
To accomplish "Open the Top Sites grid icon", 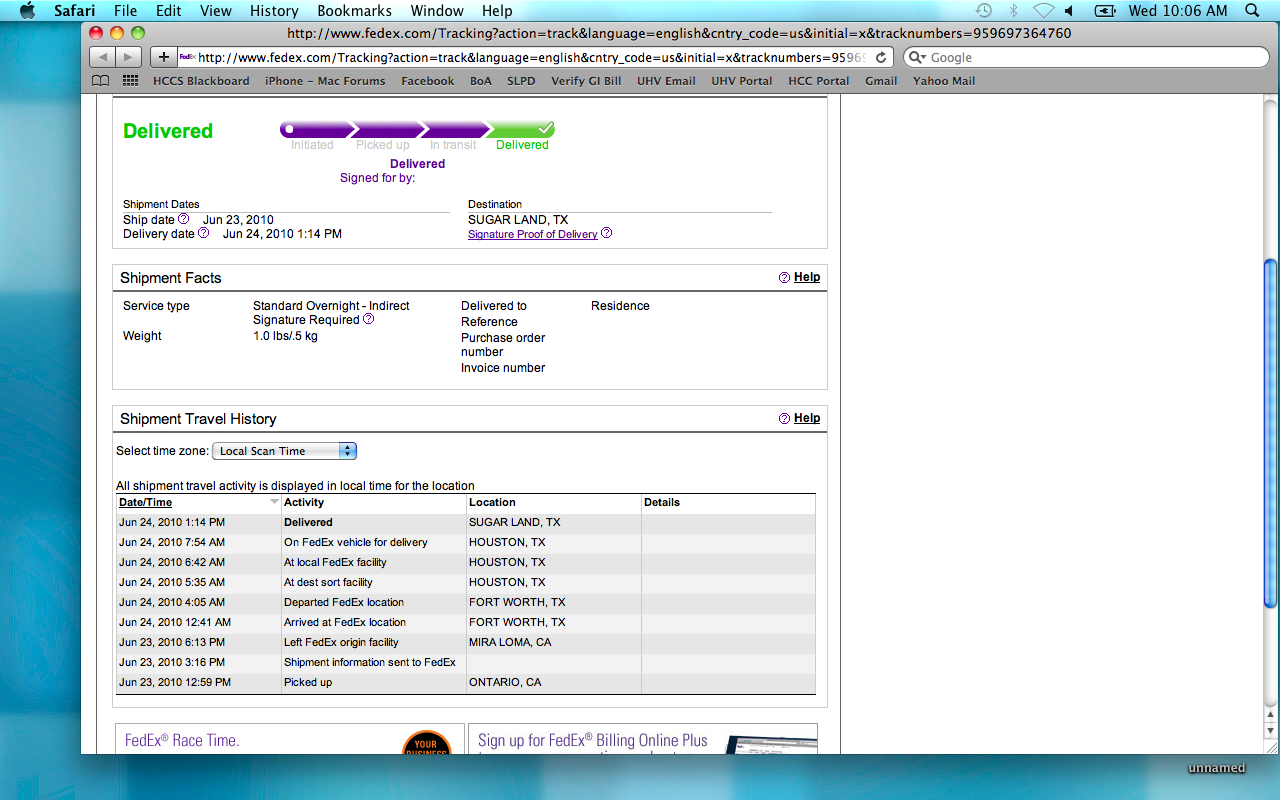I will coord(131,81).
